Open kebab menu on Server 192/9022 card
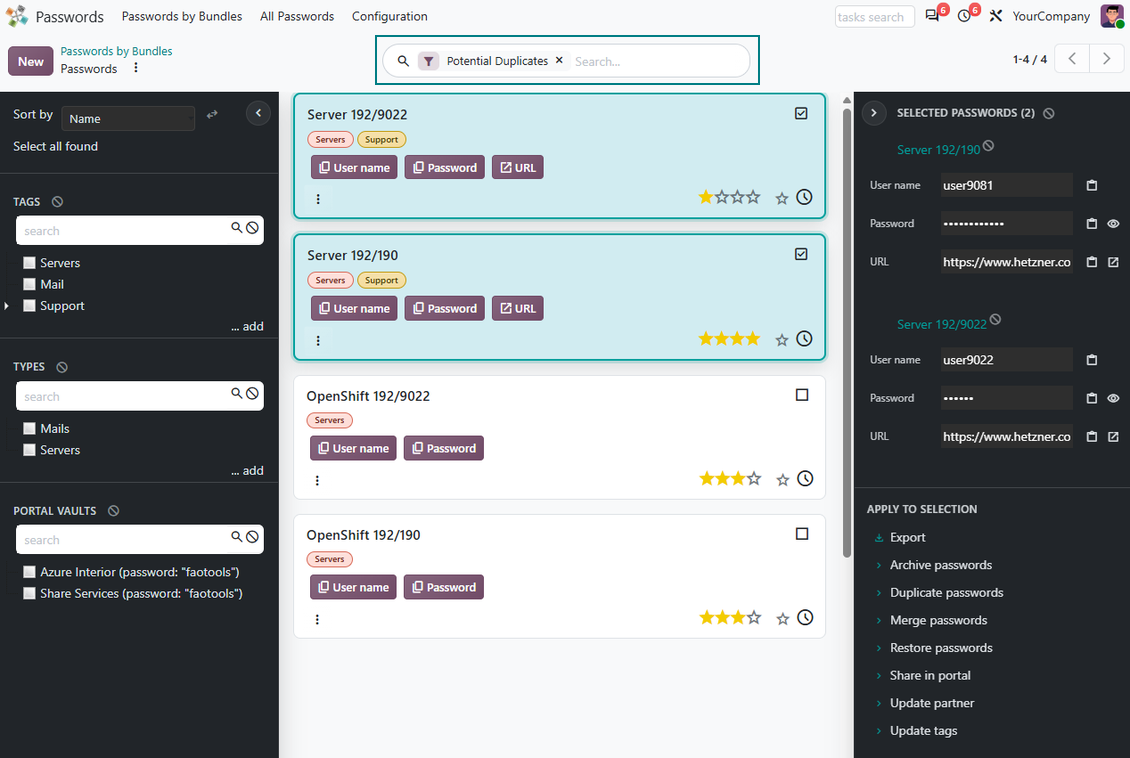Viewport: 1130px width, 758px height. click(318, 199)
